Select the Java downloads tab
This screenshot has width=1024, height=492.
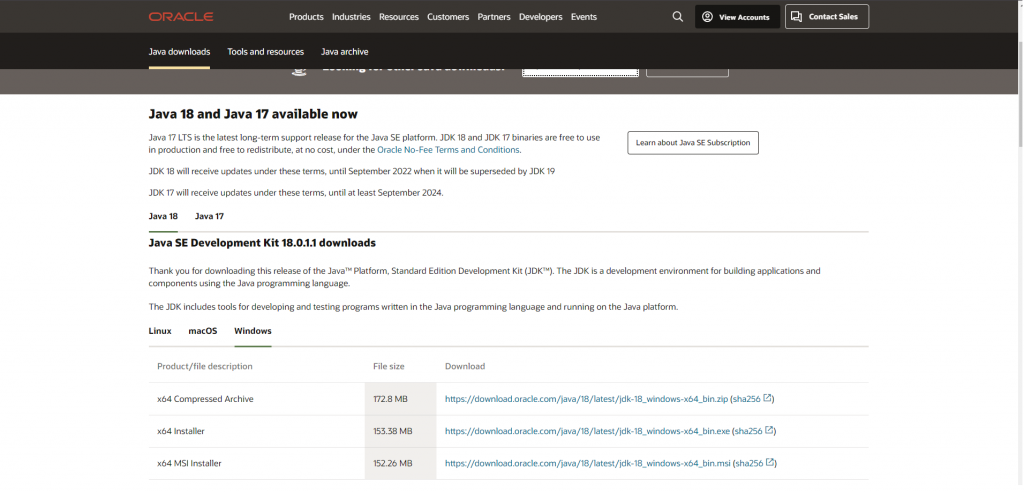pos(180,52)
